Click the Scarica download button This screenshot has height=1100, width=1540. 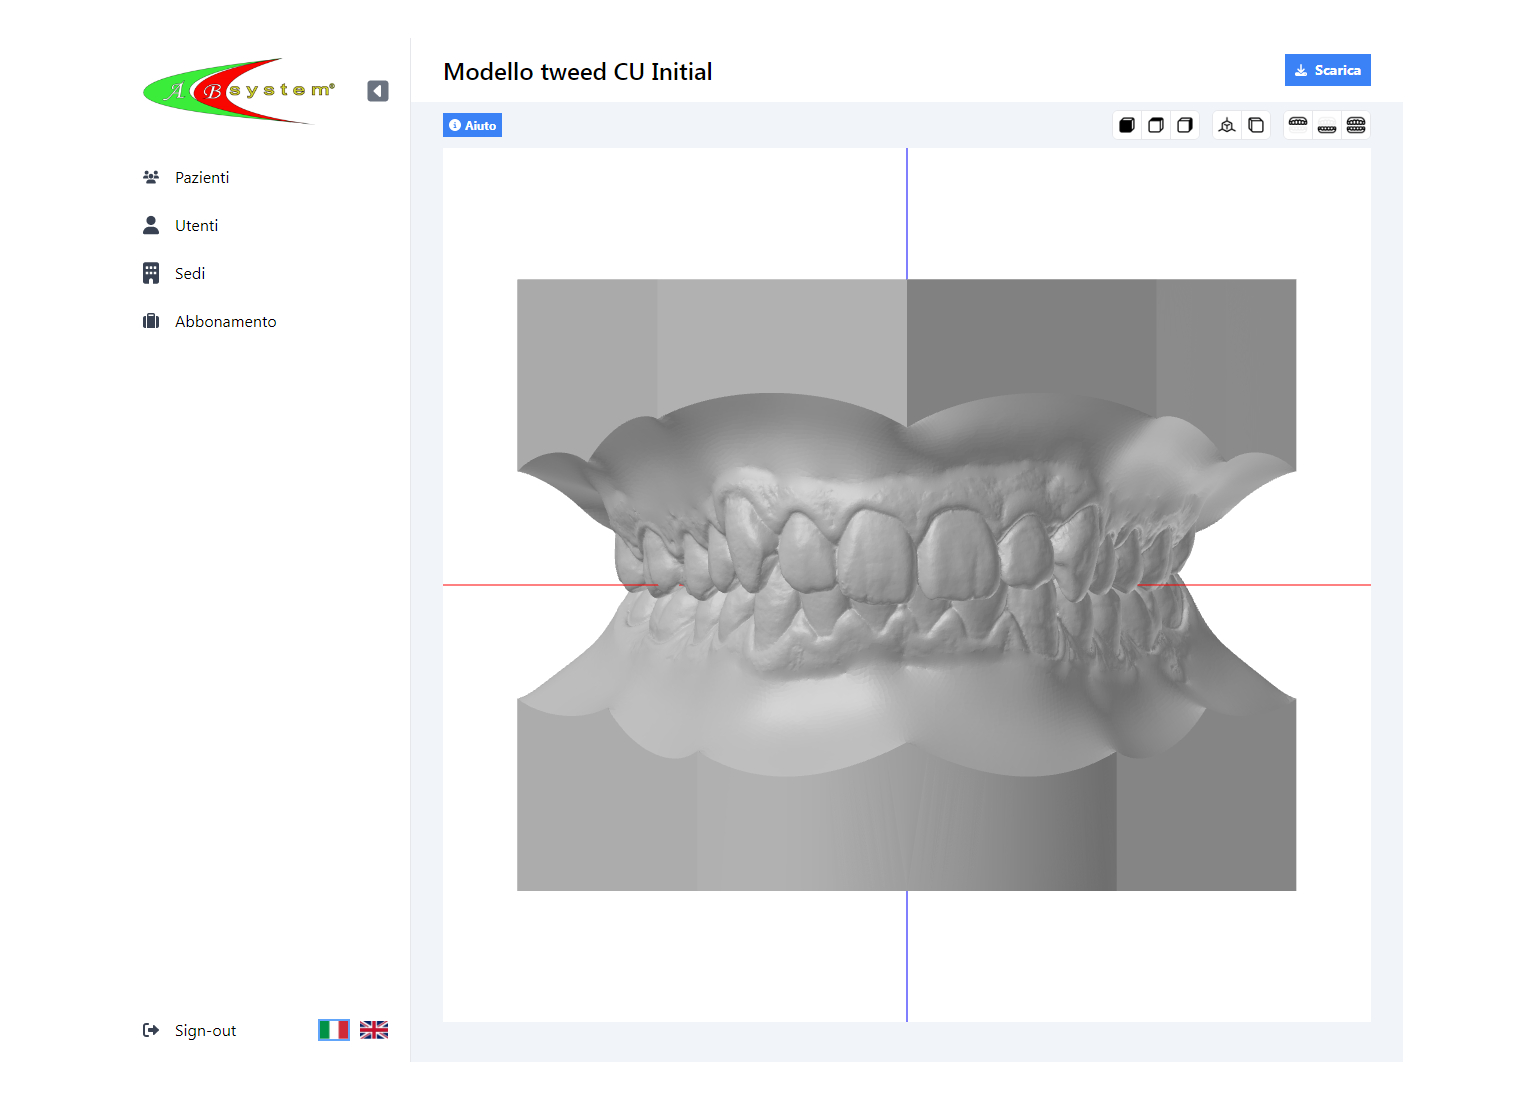(x=1327, y=70)
